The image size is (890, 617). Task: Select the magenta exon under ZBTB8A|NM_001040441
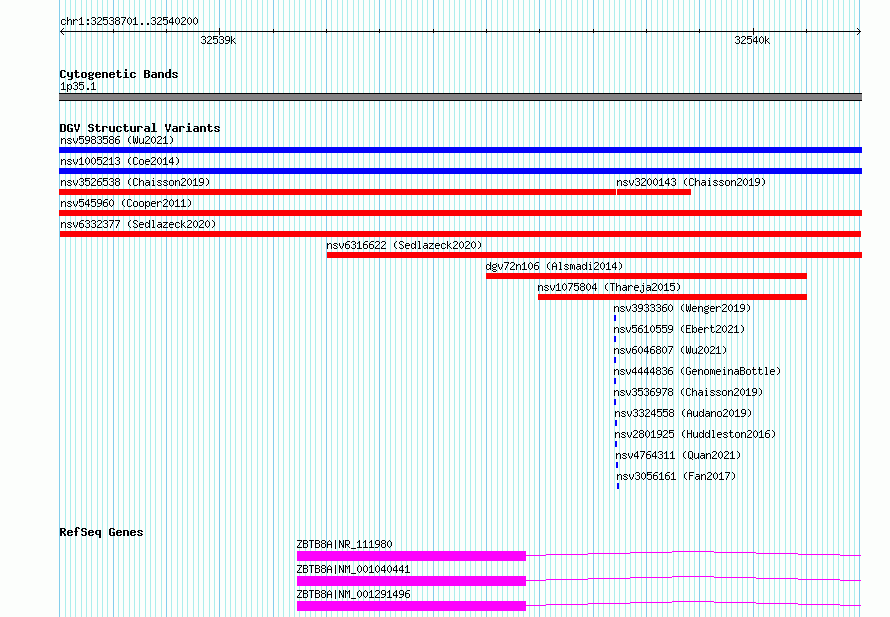tap(412, 581)
